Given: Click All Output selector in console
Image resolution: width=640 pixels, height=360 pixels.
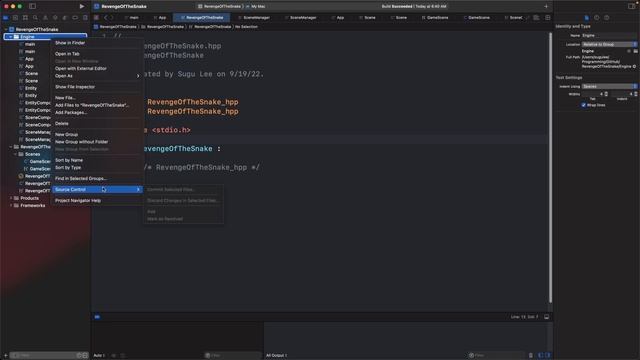Looking at the screenshot, I should 276,356.
